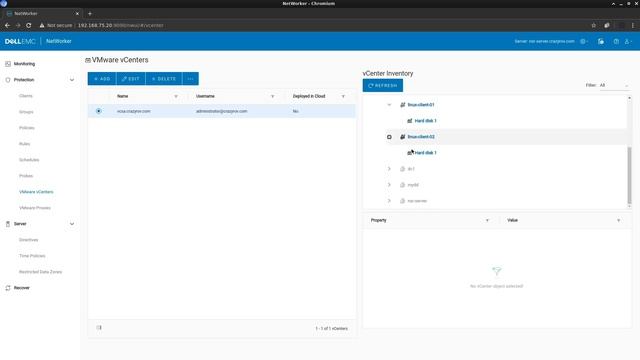Image resolution: width=640 pixels, height=360 pixels.
Task: Click the EDIT vCenter button
Action: tap(131, 79)
